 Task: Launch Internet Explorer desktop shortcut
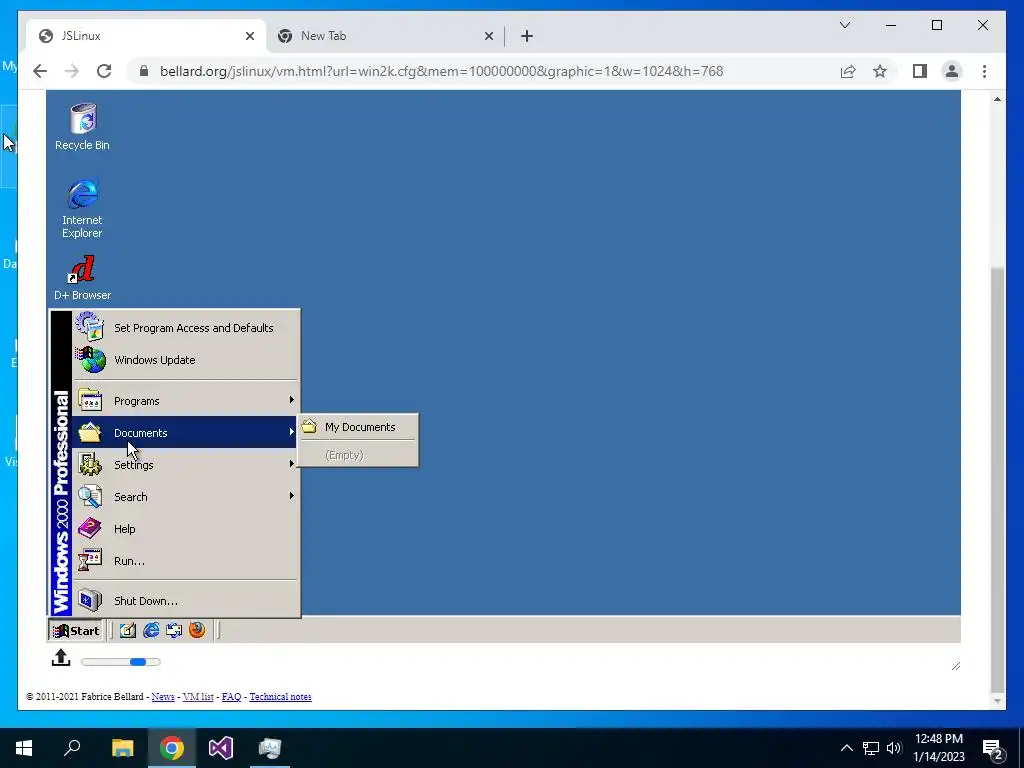(x=82, y=208)
